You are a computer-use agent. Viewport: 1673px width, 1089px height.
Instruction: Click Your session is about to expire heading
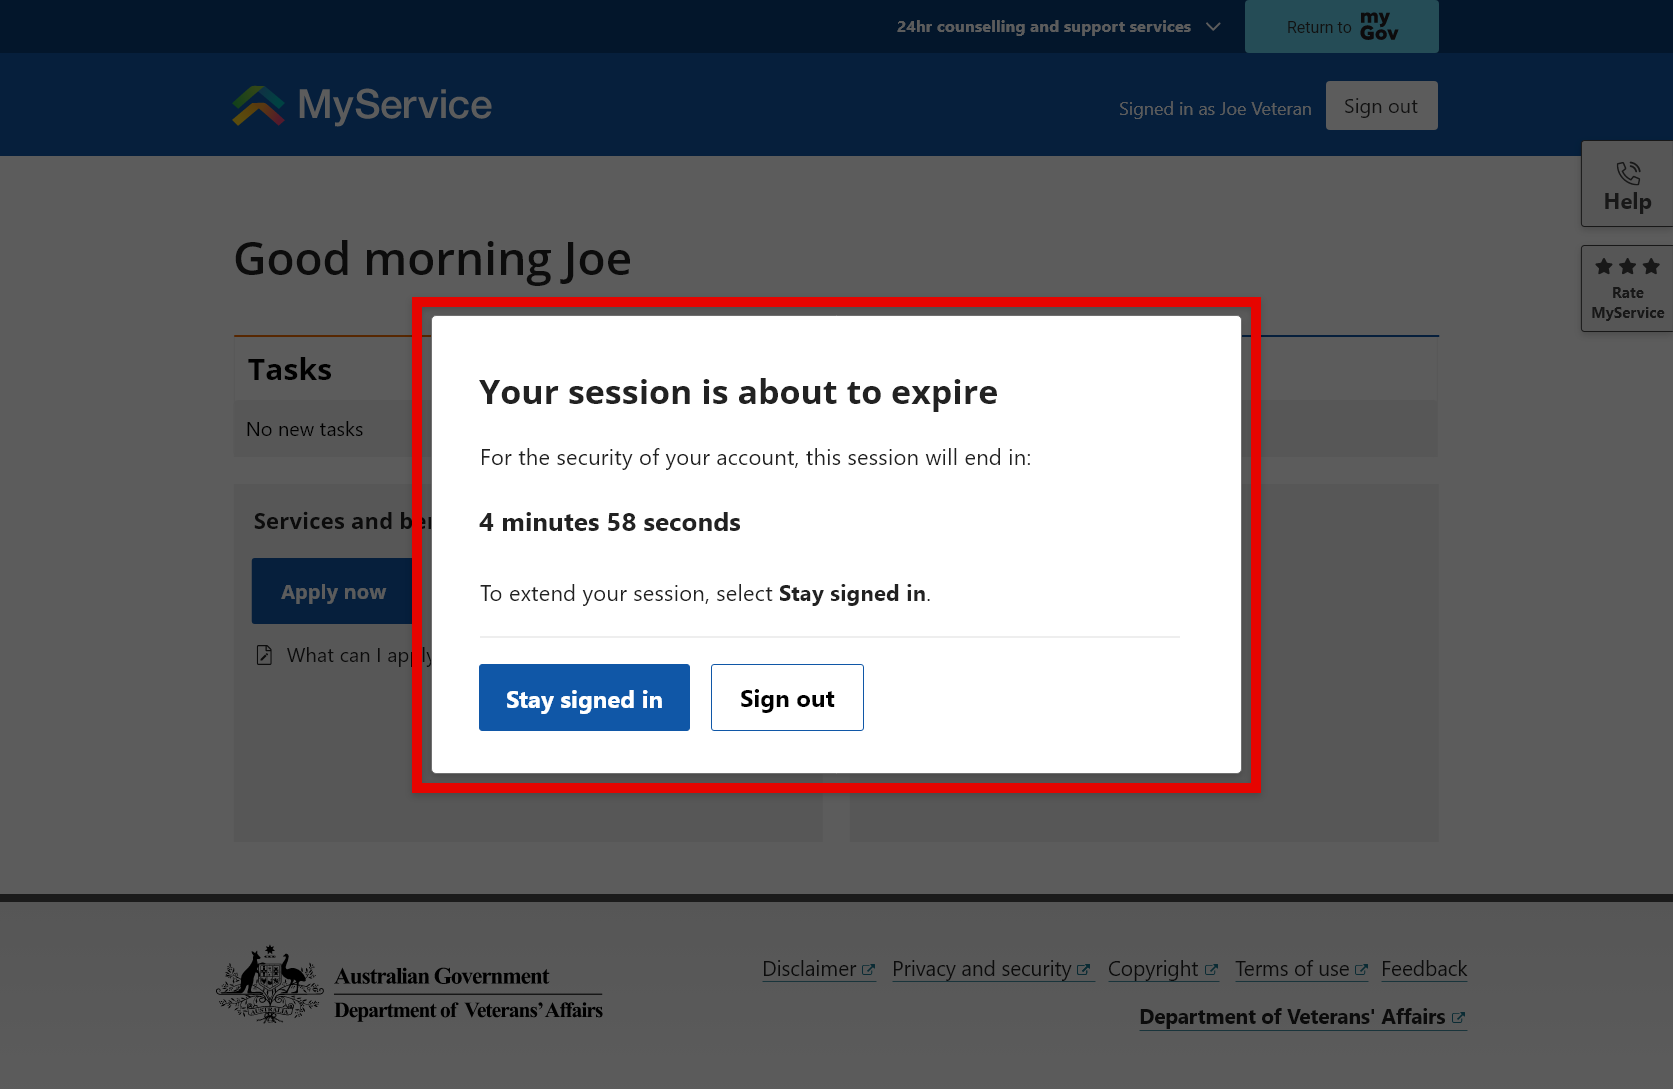[738, 392]
